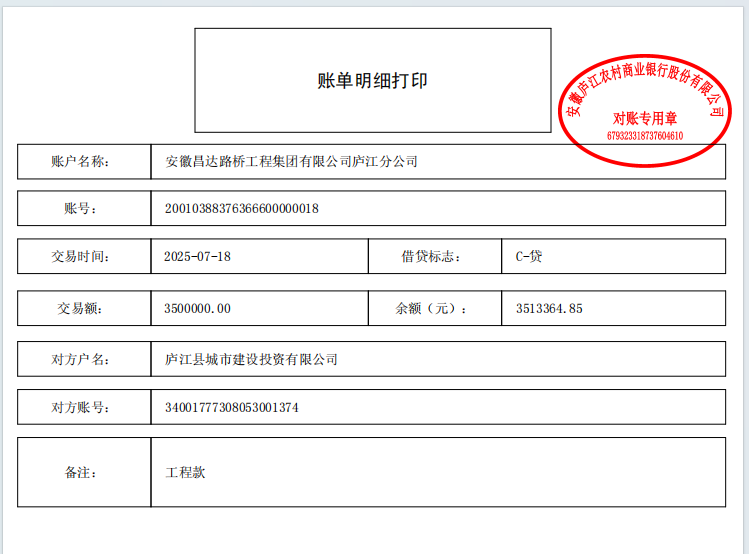
Task: Click the 工程款 remark text
Action: coord(185,472)
